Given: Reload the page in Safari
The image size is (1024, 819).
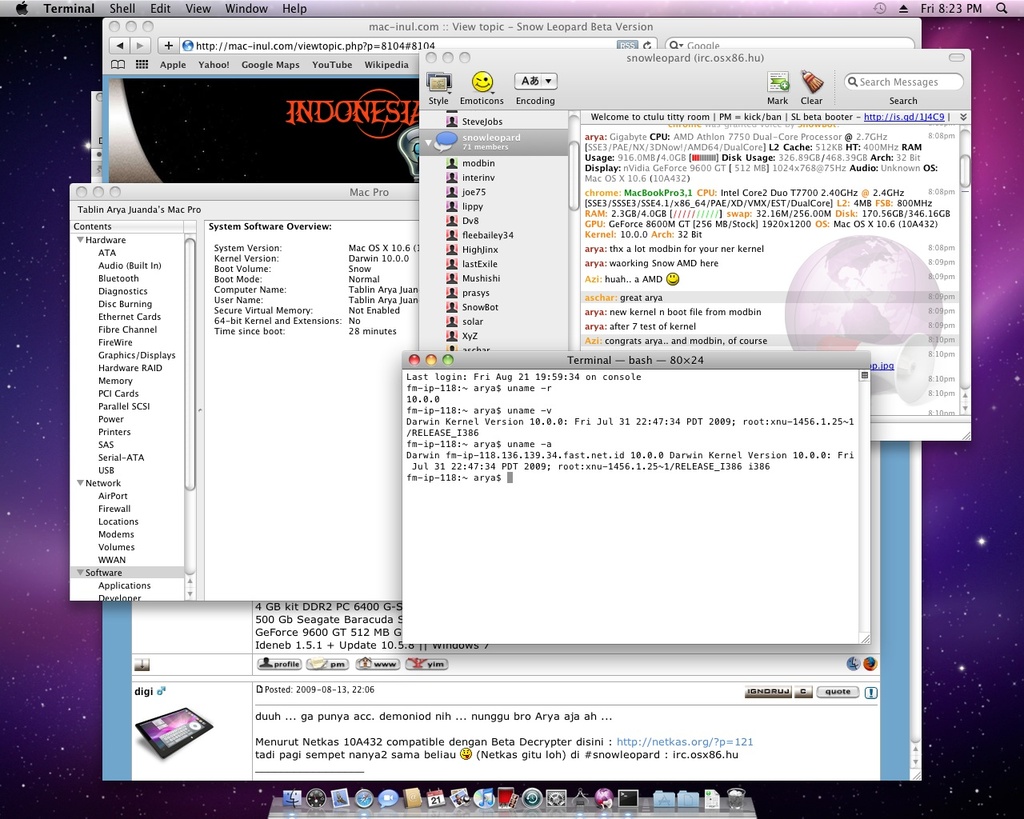Looking at the screenshot, I should click(647, 46).
